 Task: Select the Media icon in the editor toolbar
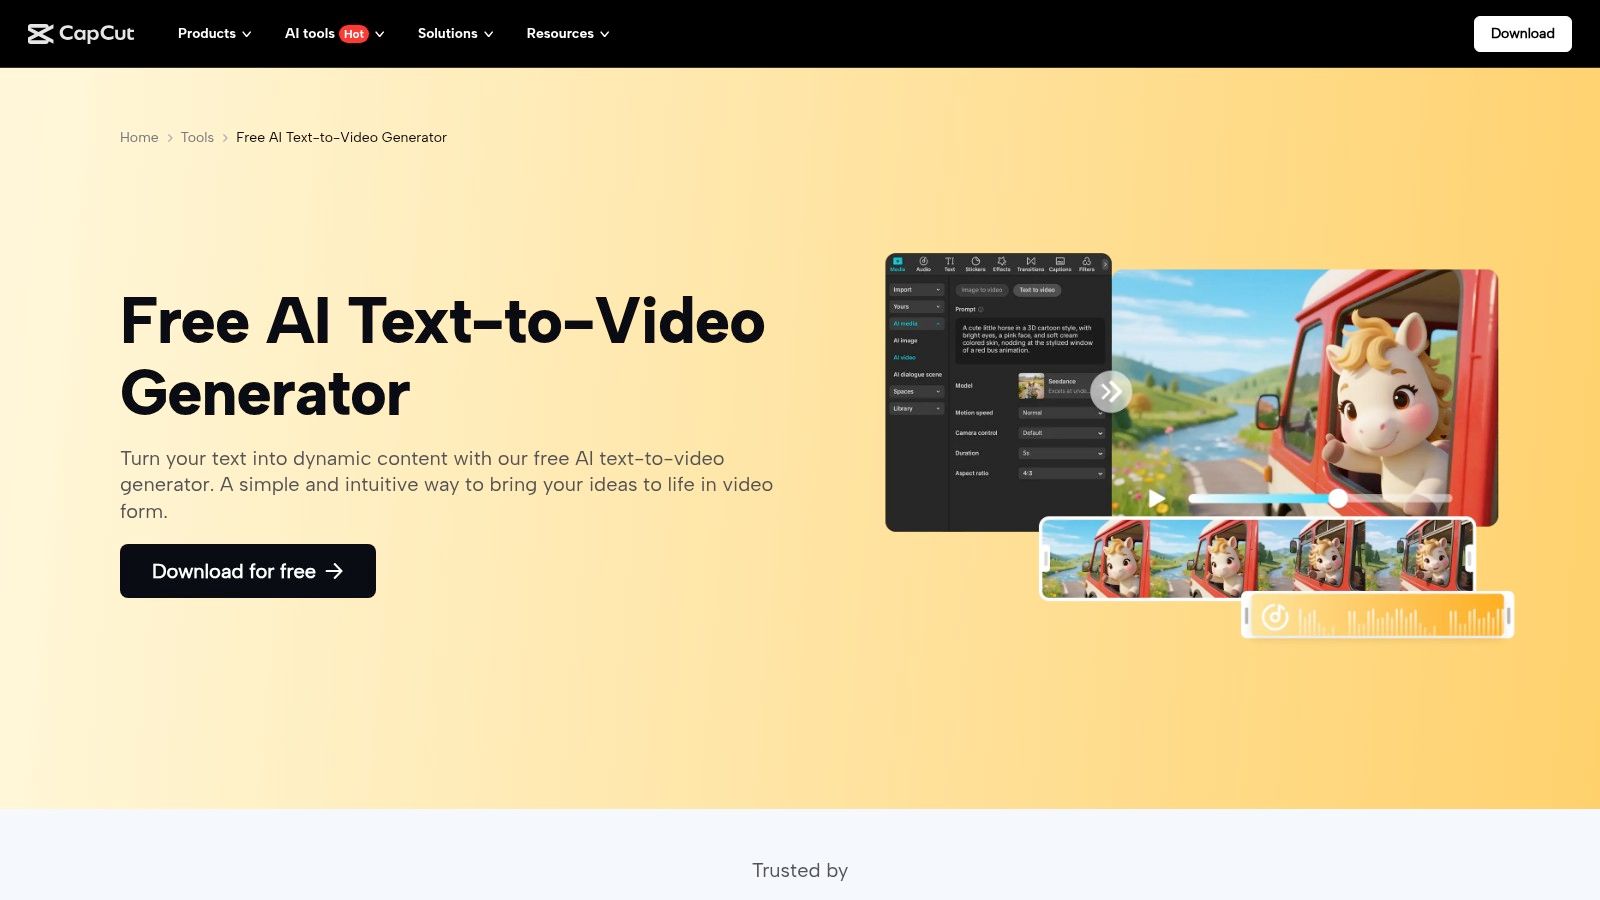[897, 263]
